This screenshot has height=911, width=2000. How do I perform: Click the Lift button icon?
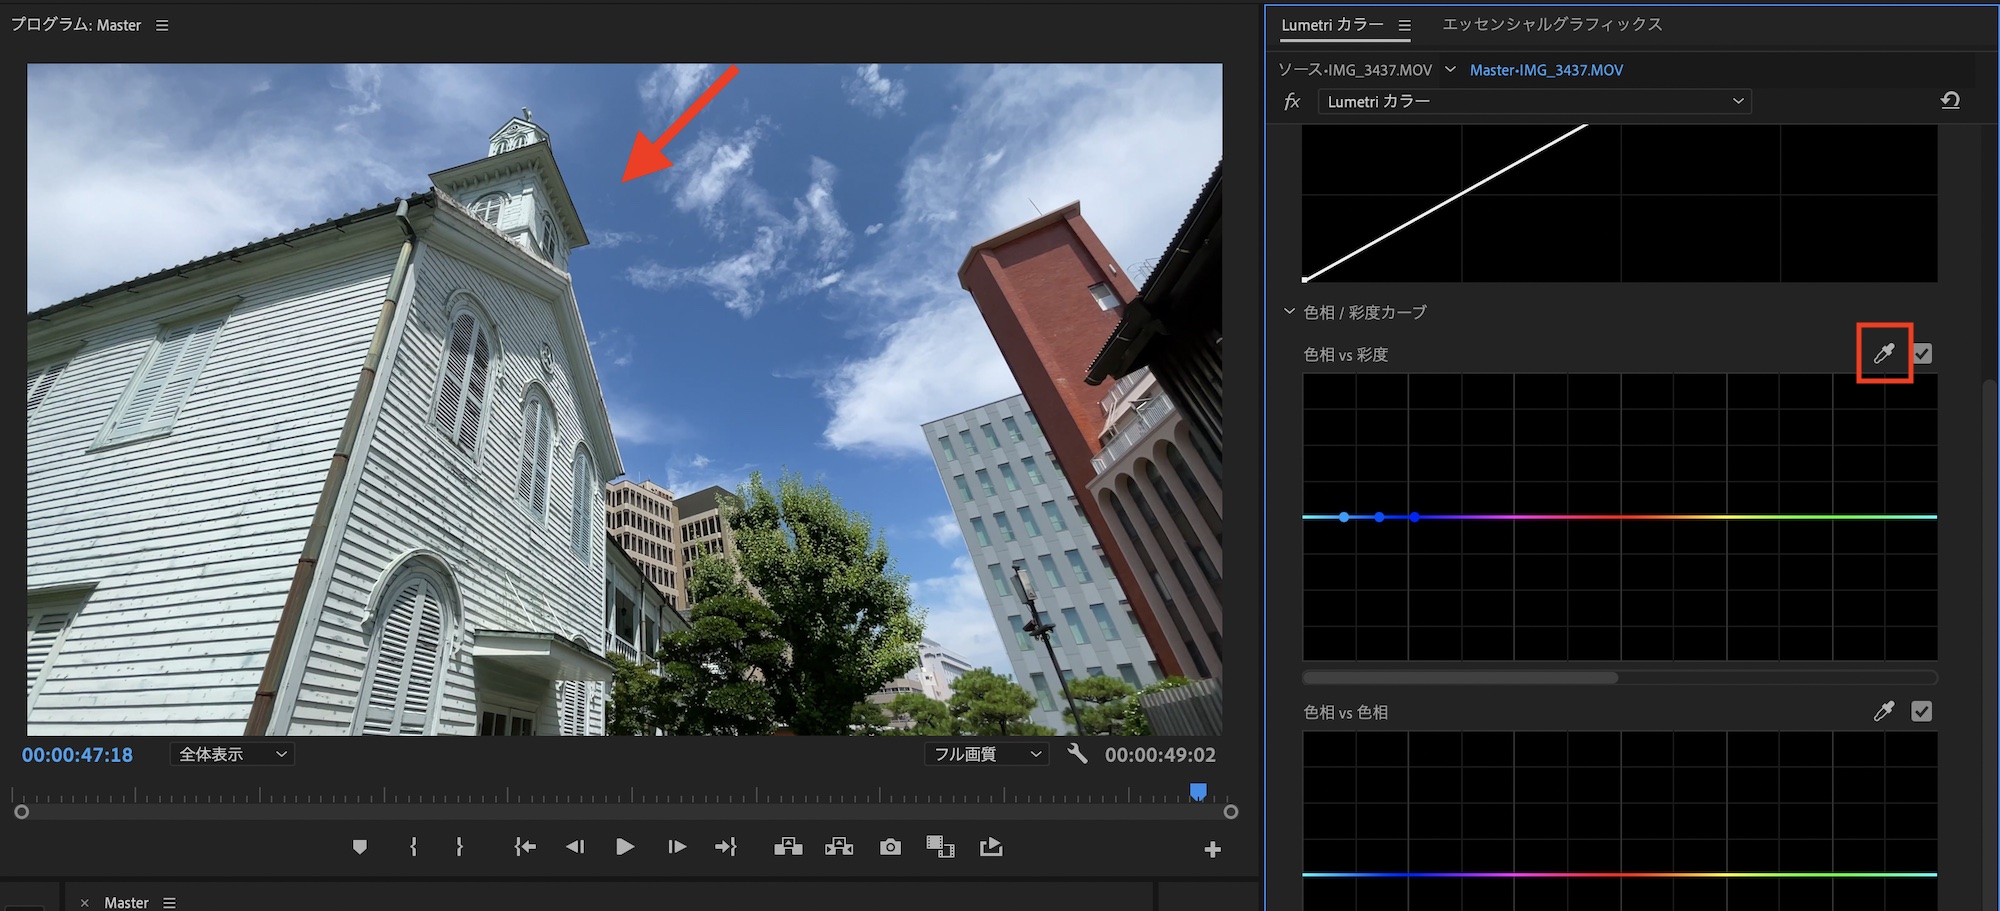[788, 847]
